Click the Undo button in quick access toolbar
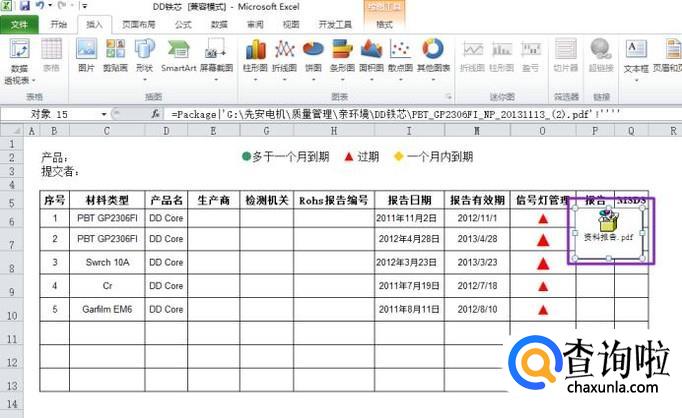 40,6
